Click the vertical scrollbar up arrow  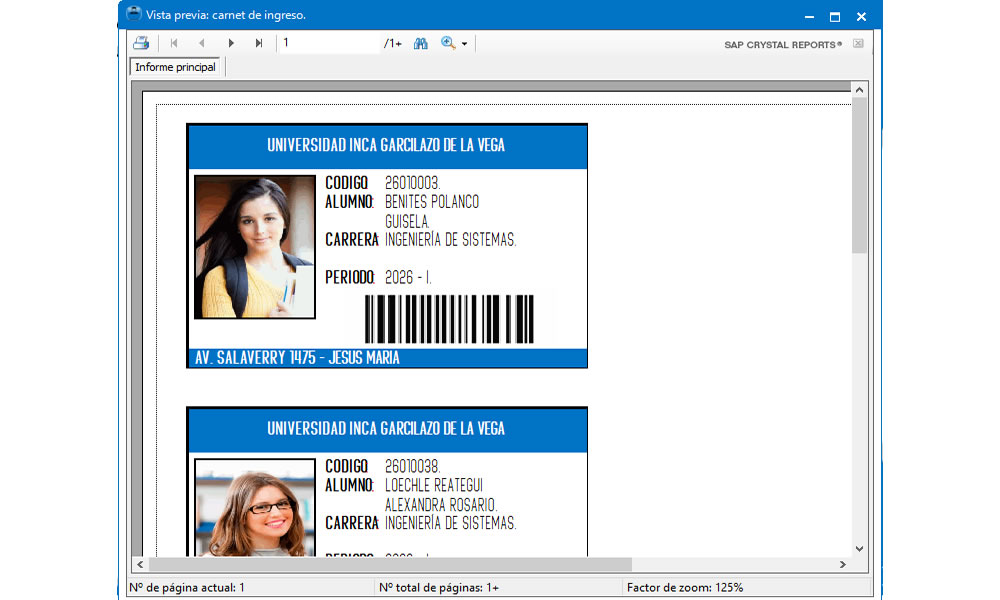859,90
